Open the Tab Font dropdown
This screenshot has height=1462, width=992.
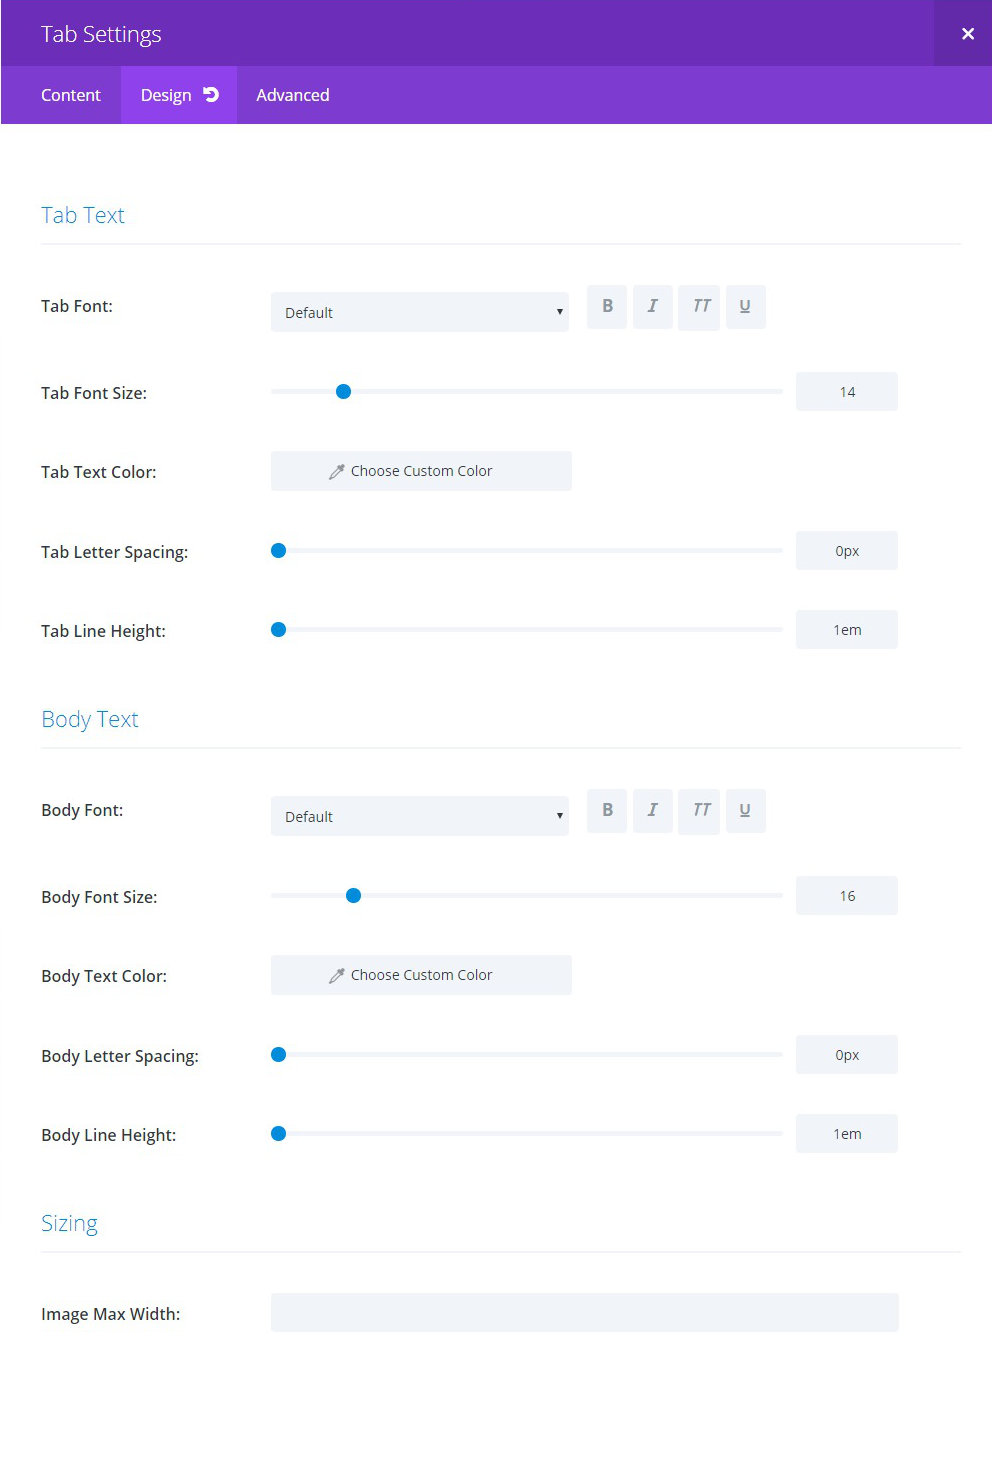pyautogui.click(x=420, y=312)
